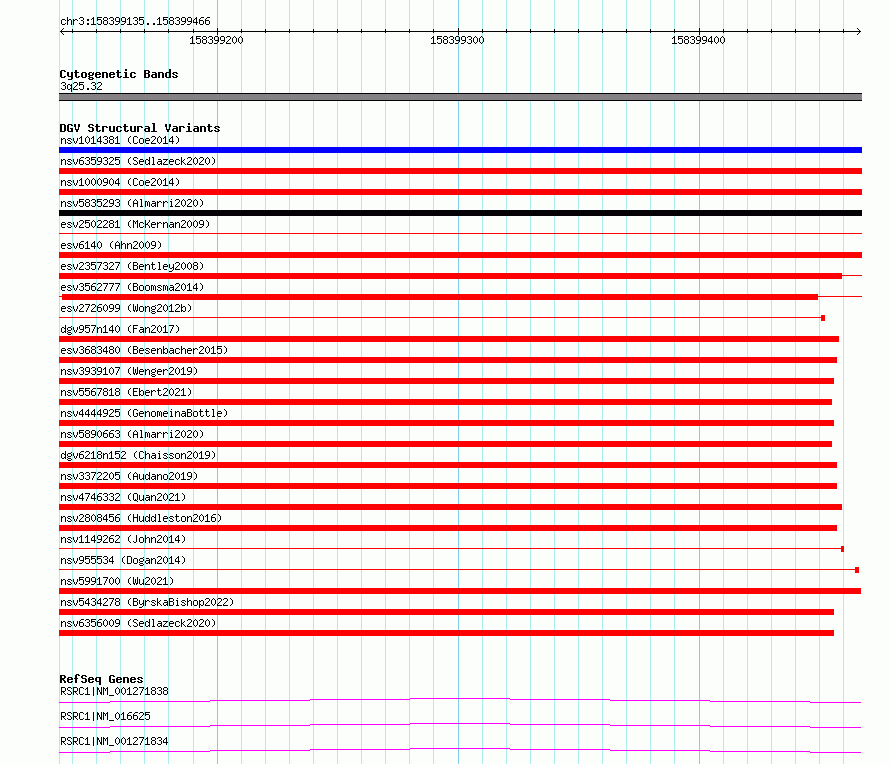Viewport: 890px width, 764px height.
Task: Open nsv4746332 (Quan2021) label
Action: click(x=123, y=497)
